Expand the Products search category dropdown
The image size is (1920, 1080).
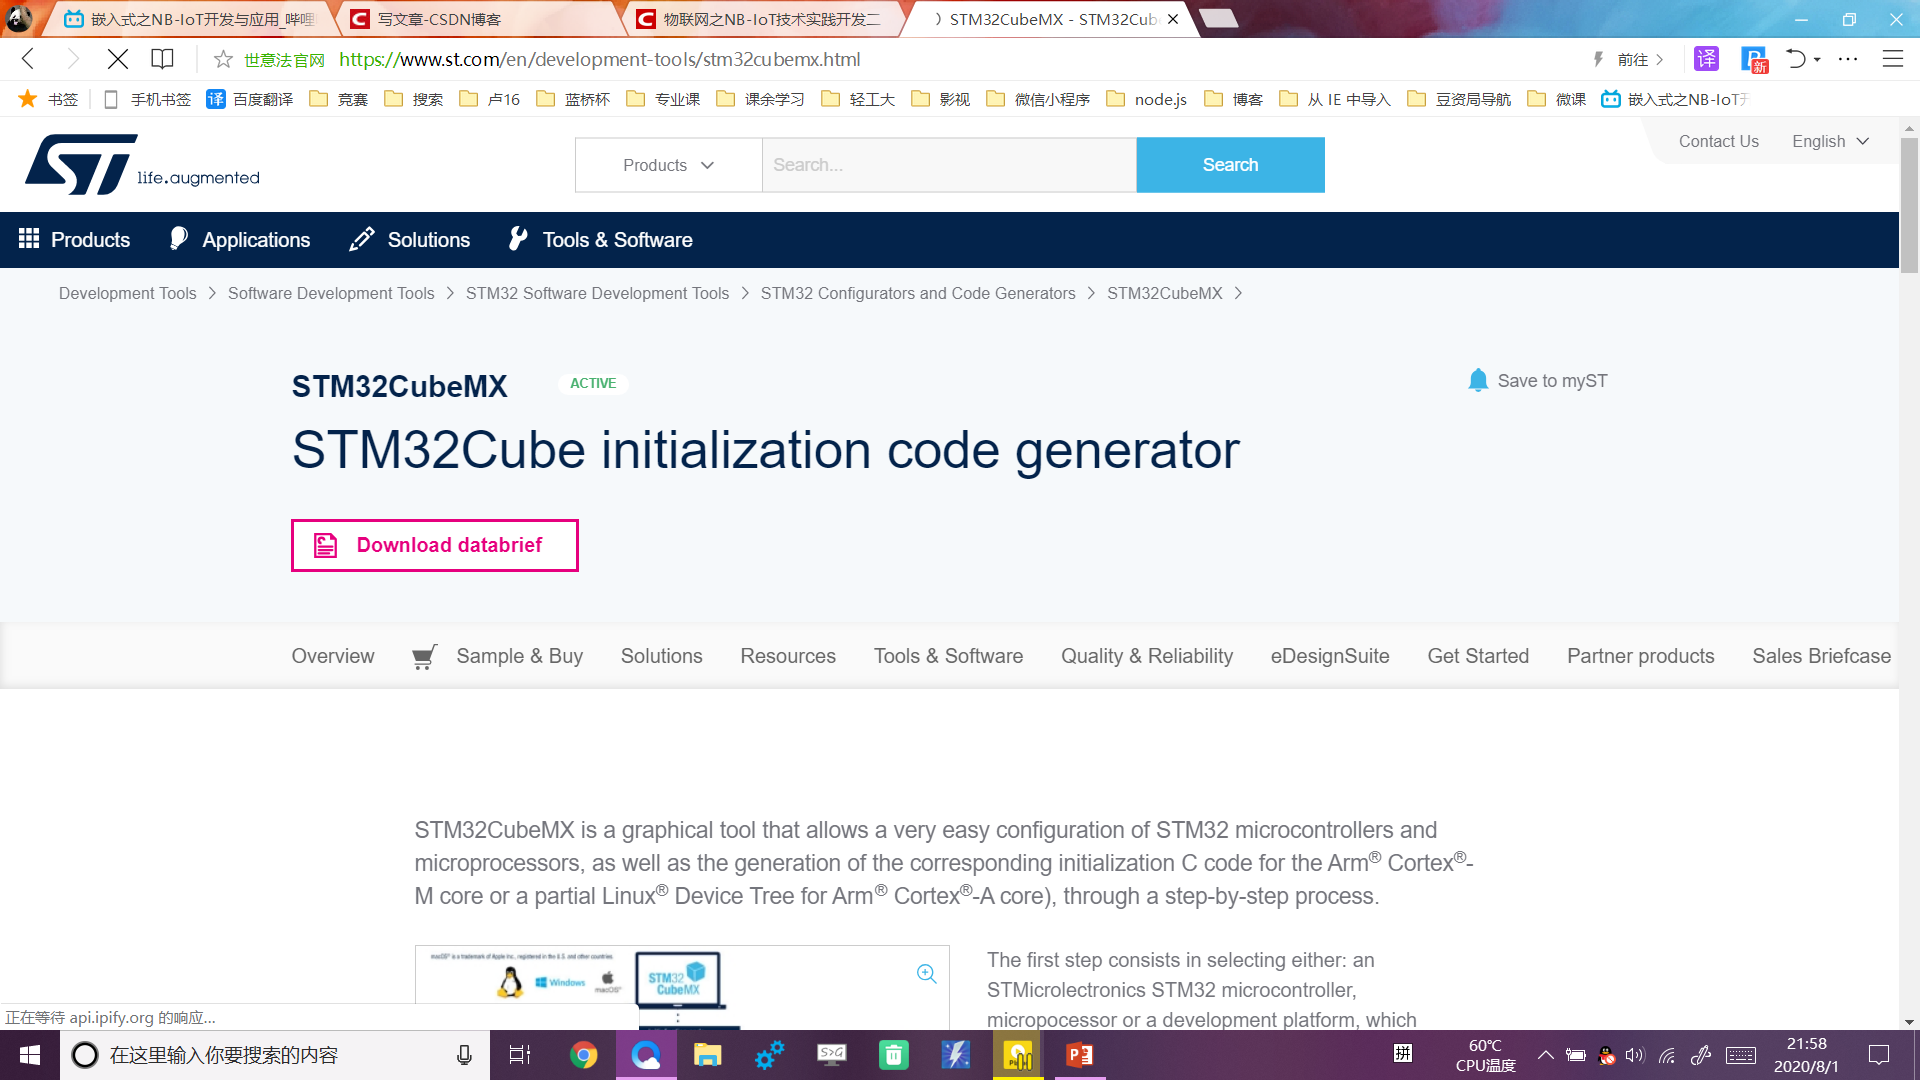pos(668,165)
